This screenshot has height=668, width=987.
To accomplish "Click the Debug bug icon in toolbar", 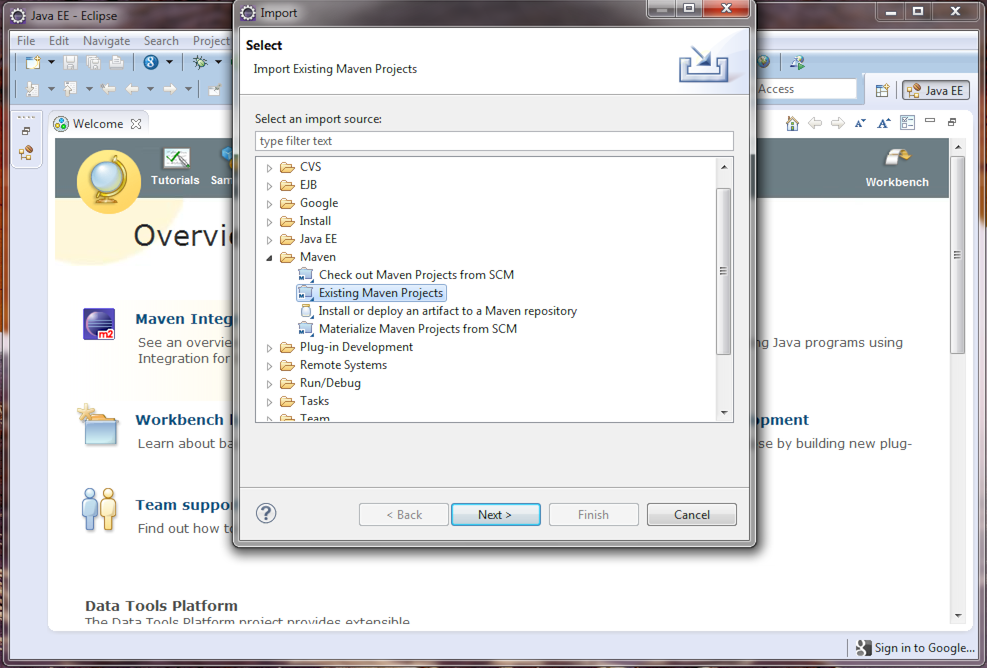I will 200,62.
